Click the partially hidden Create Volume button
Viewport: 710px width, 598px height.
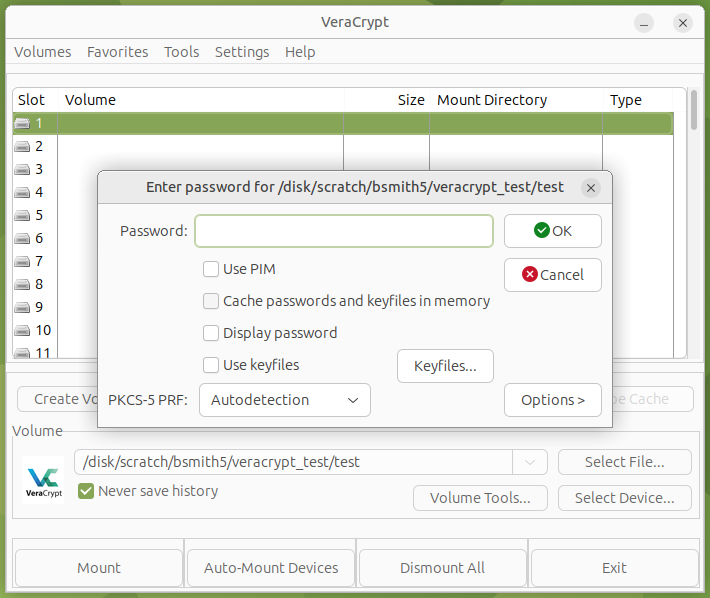tap(58, 399)
